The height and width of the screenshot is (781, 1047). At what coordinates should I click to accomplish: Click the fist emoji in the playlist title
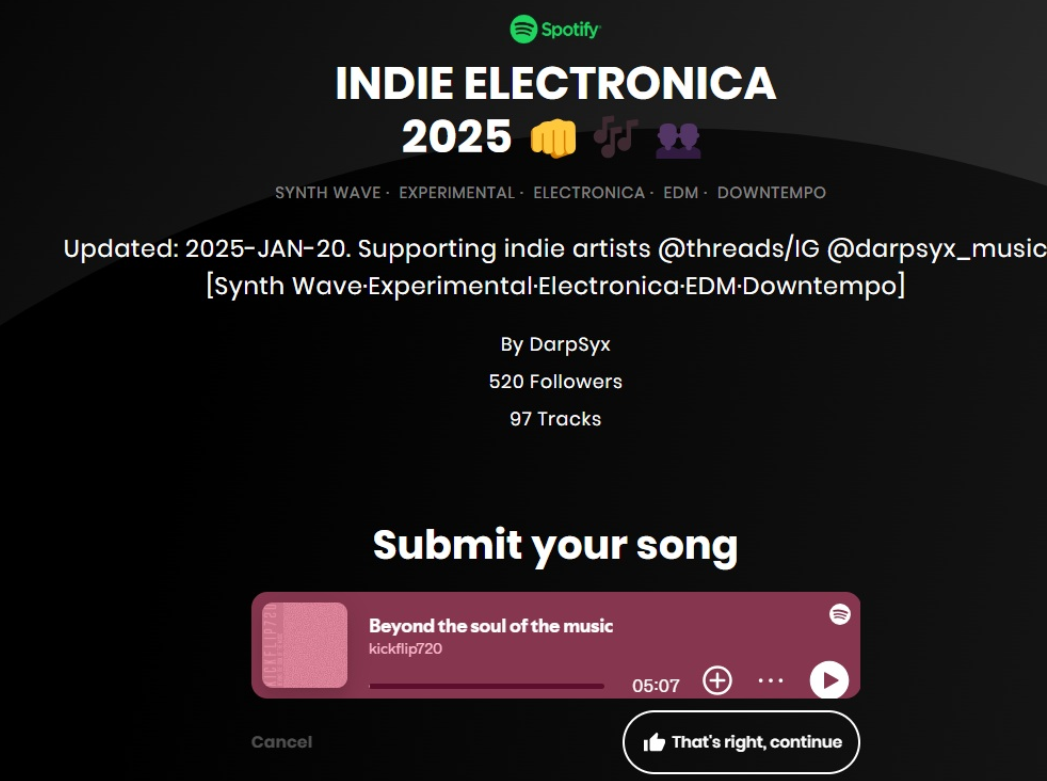pos(554,138)
